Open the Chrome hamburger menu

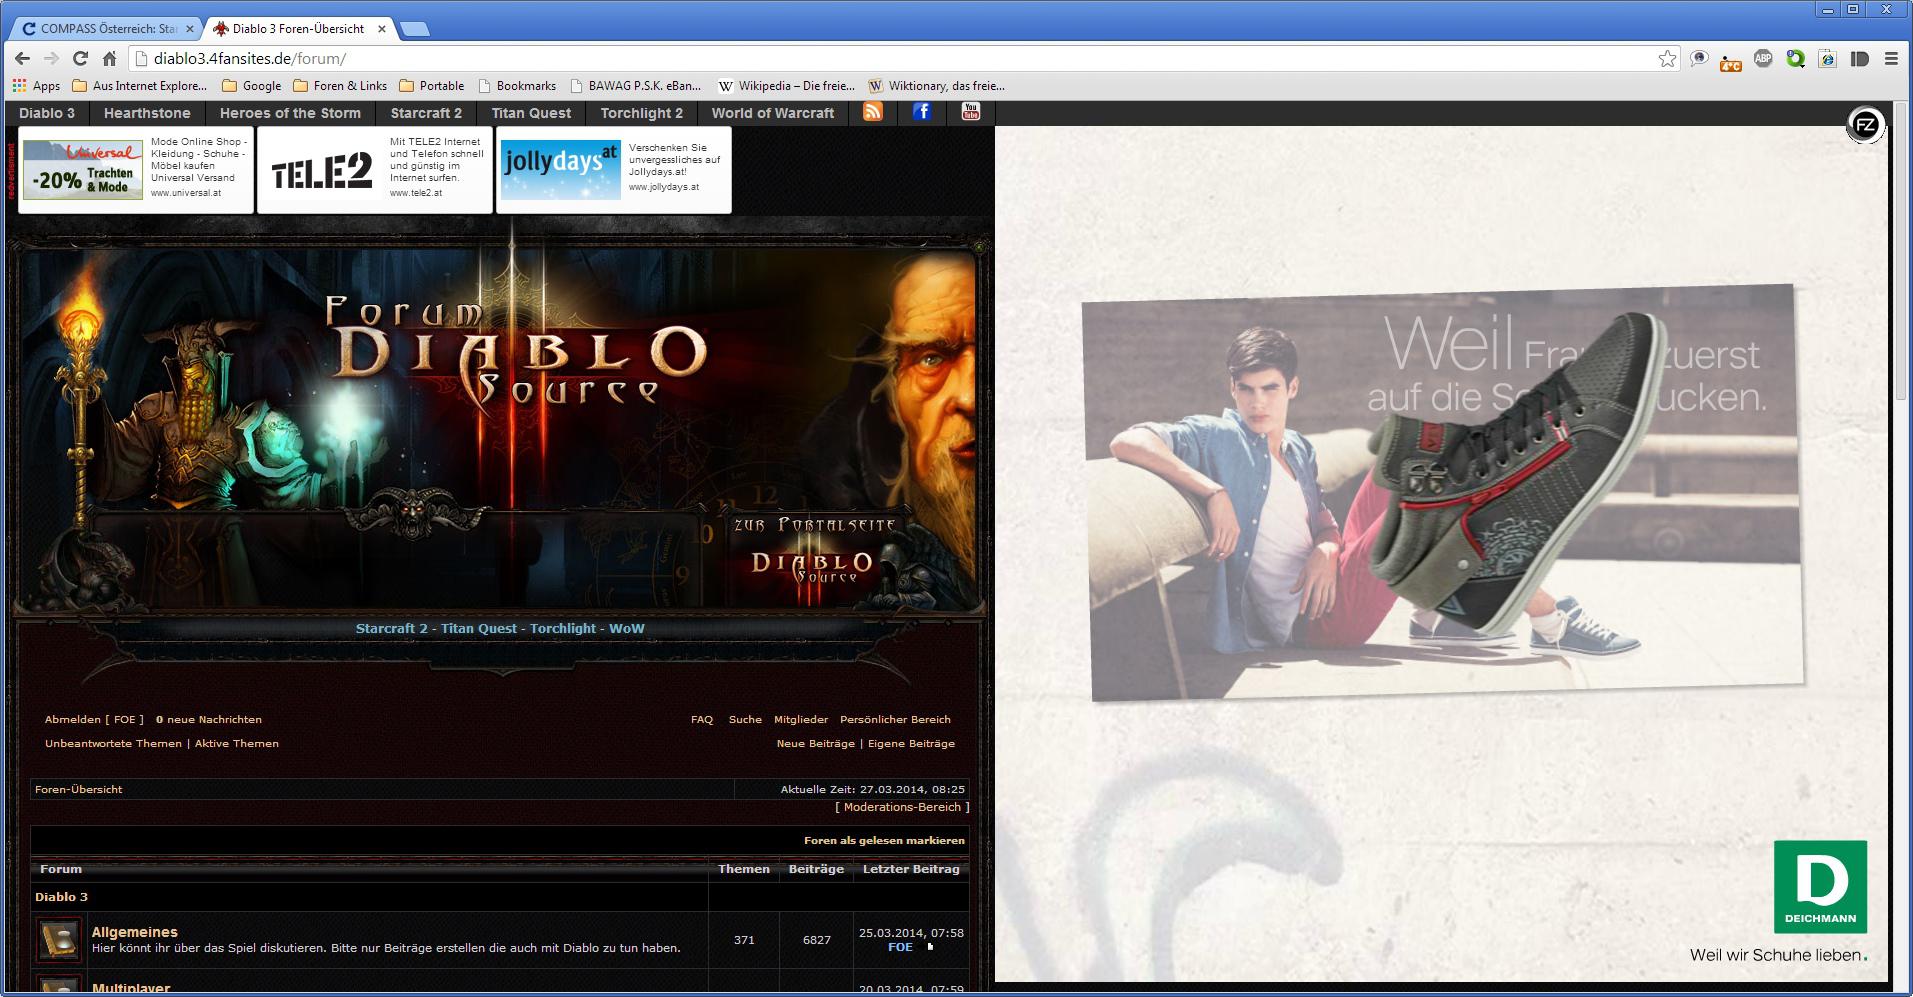[x=1891, y=59]
